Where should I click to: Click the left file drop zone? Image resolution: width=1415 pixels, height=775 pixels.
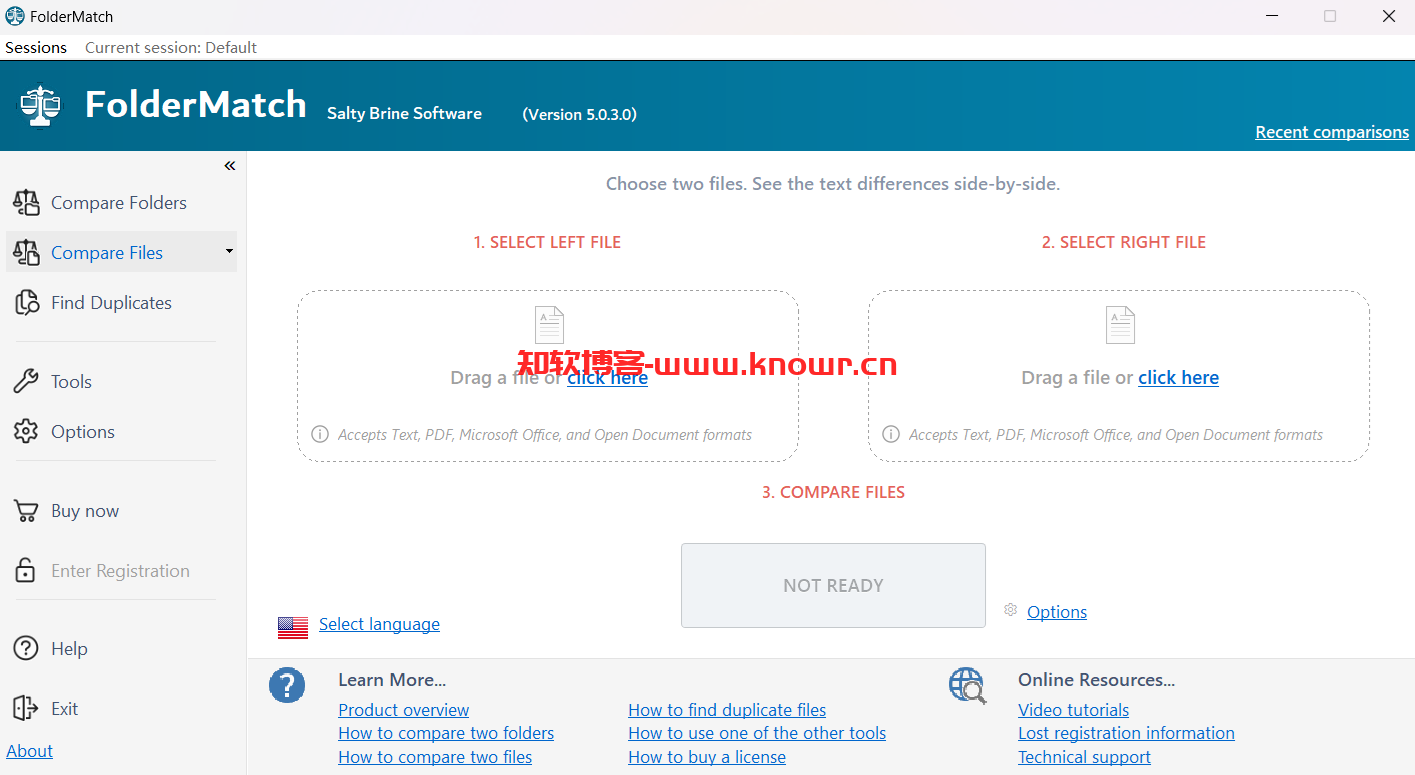(548, 376)
